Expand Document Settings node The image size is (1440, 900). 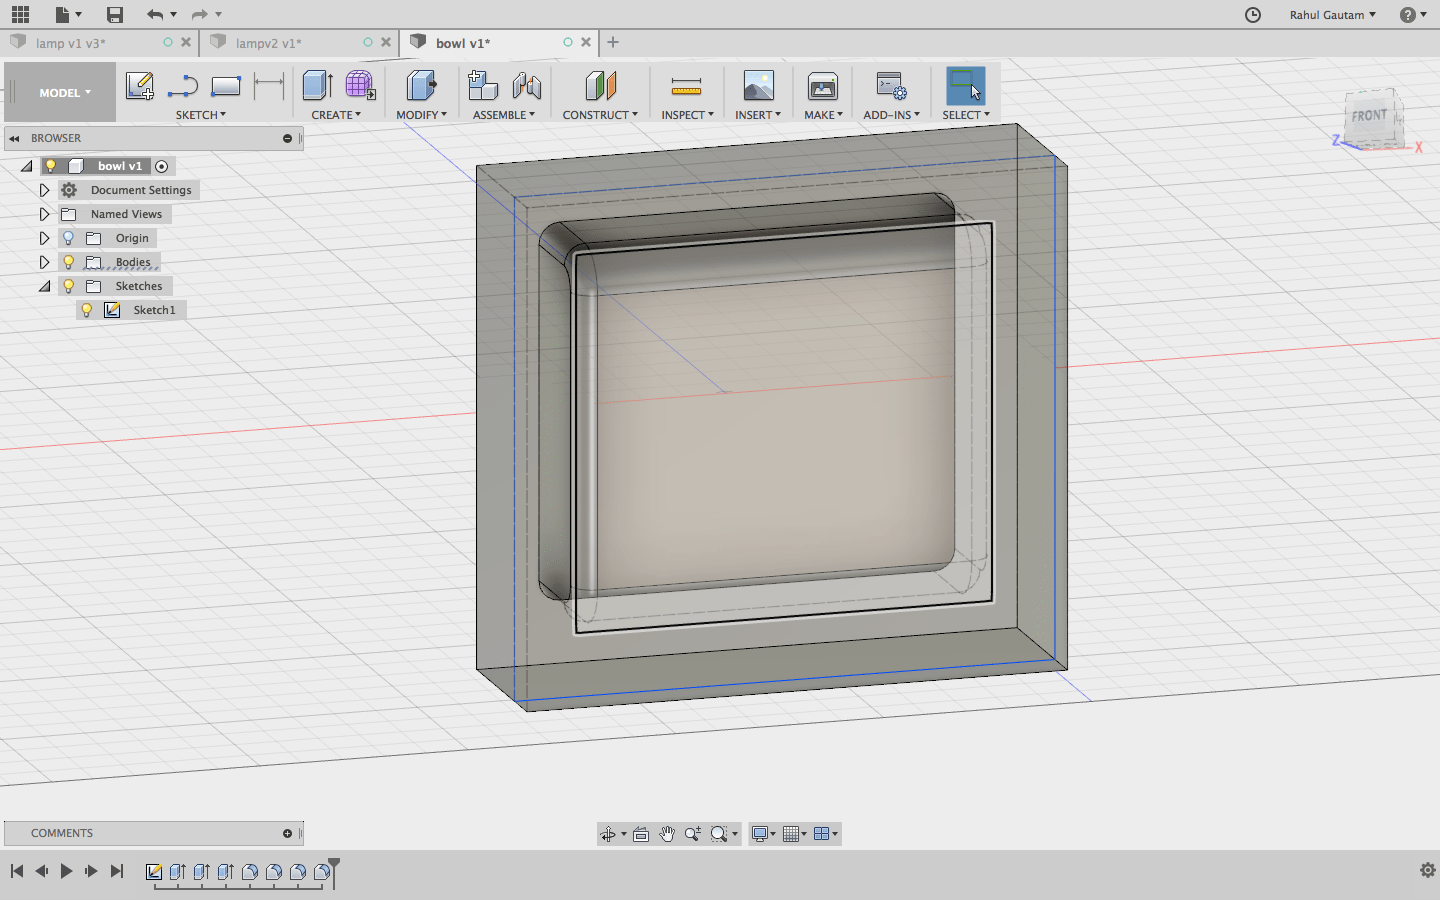click(x=44, y=190)
